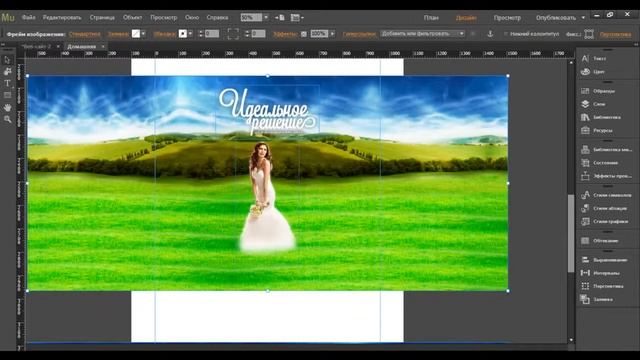Click the fill color swatch

[x=136, y=34]
